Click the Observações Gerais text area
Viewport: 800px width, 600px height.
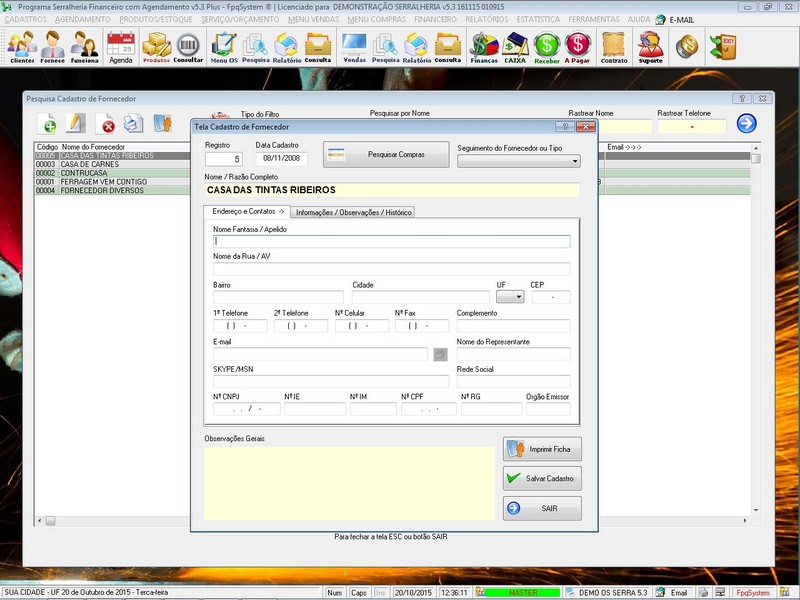coord(349,483)
